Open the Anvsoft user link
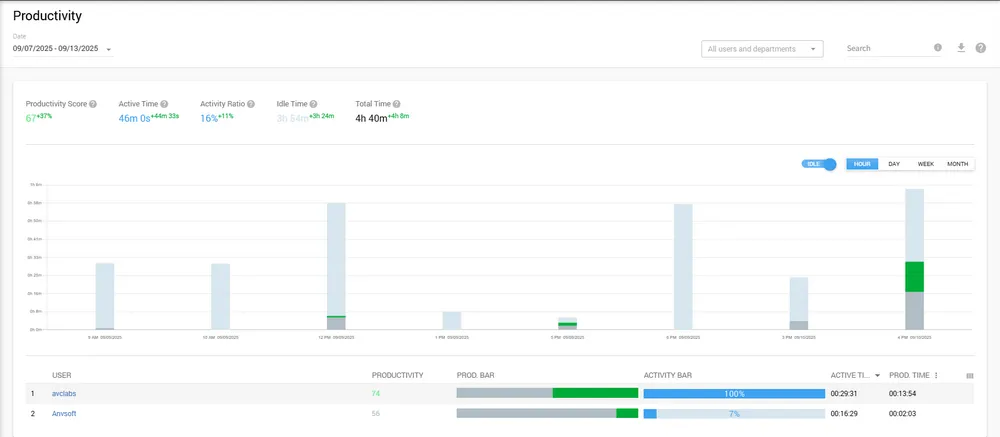 tap(64, 413)
